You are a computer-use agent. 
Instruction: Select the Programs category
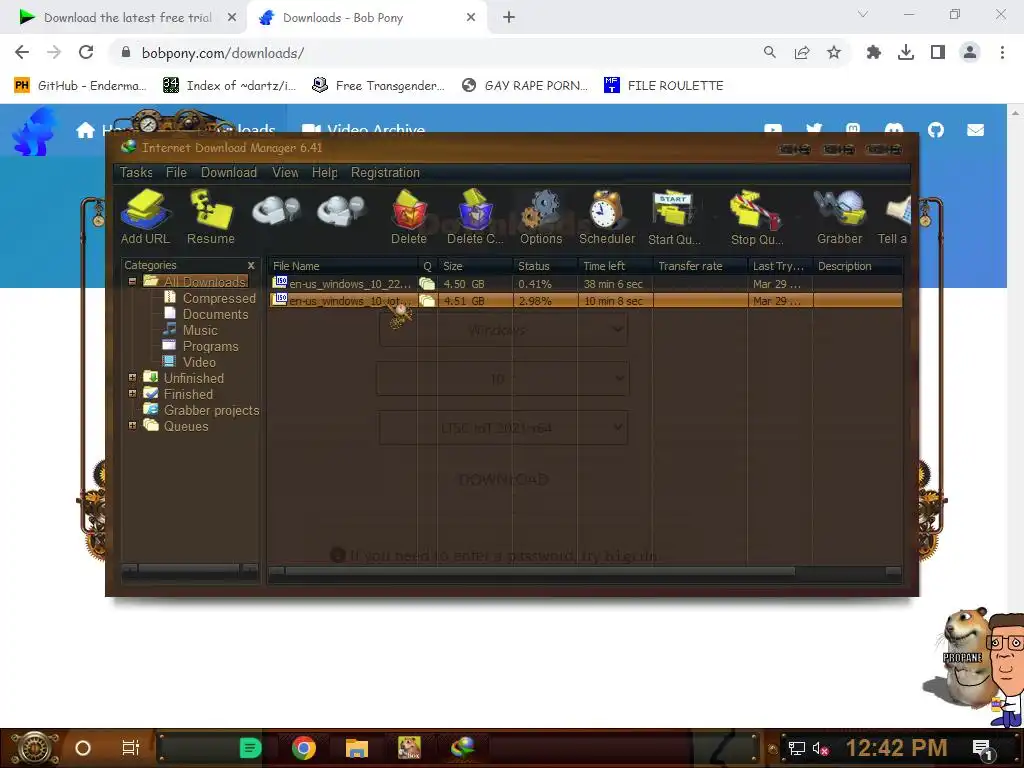point(200,346)
